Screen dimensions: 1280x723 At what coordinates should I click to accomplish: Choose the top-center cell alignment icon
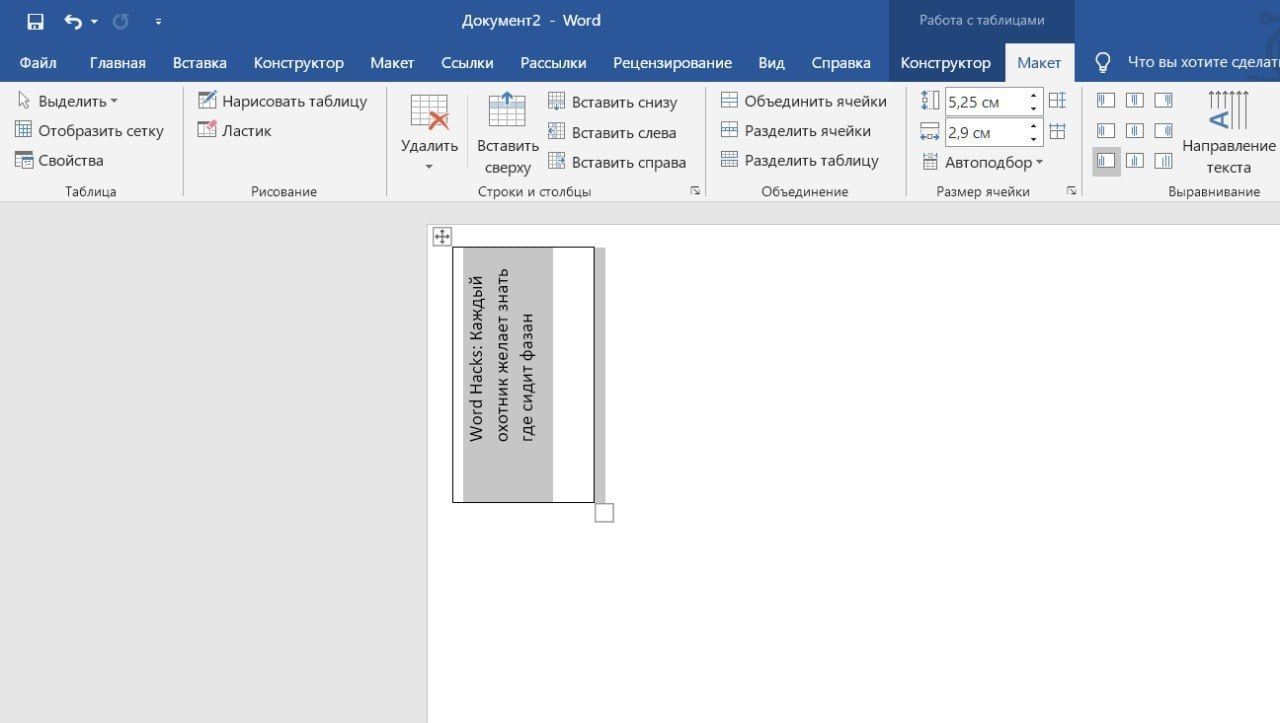pyautogui.click(x=1135, y=100)
